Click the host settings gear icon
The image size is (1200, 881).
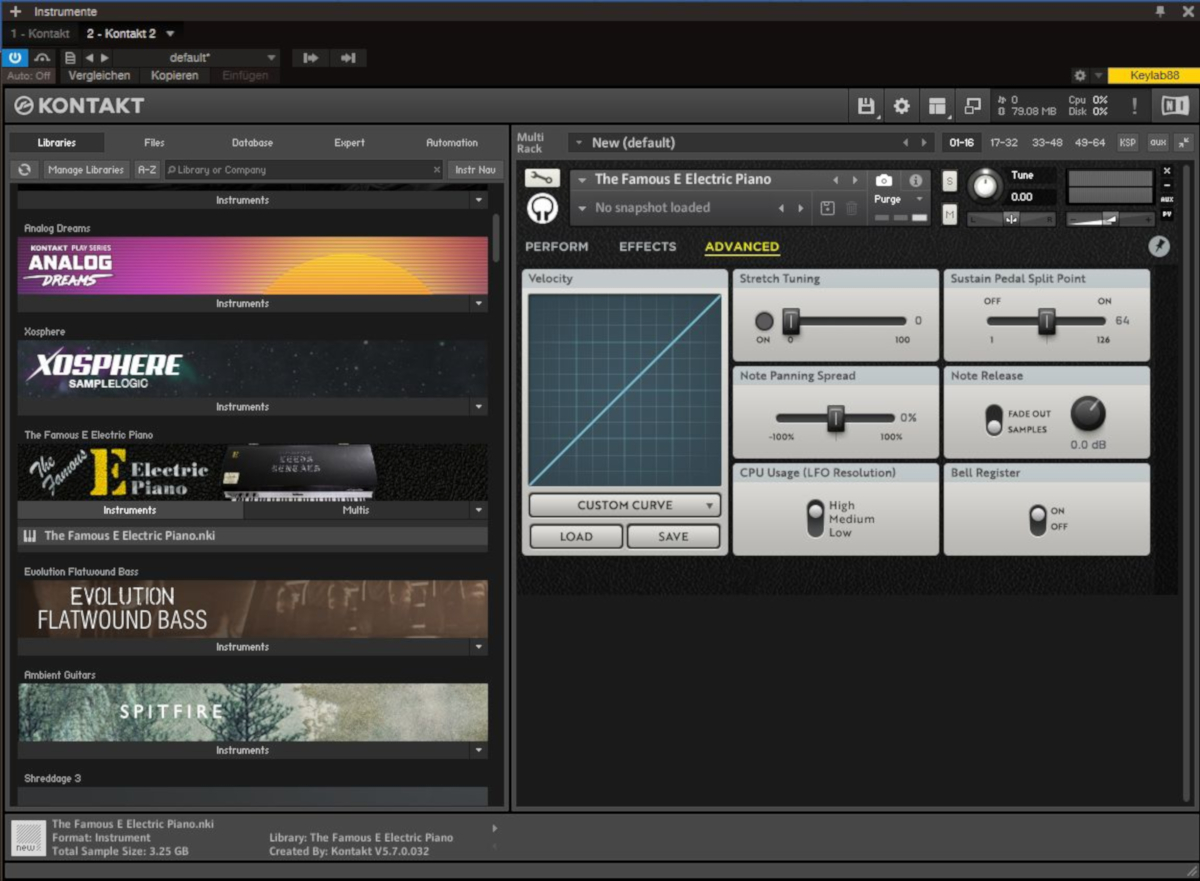[1079, 76]
